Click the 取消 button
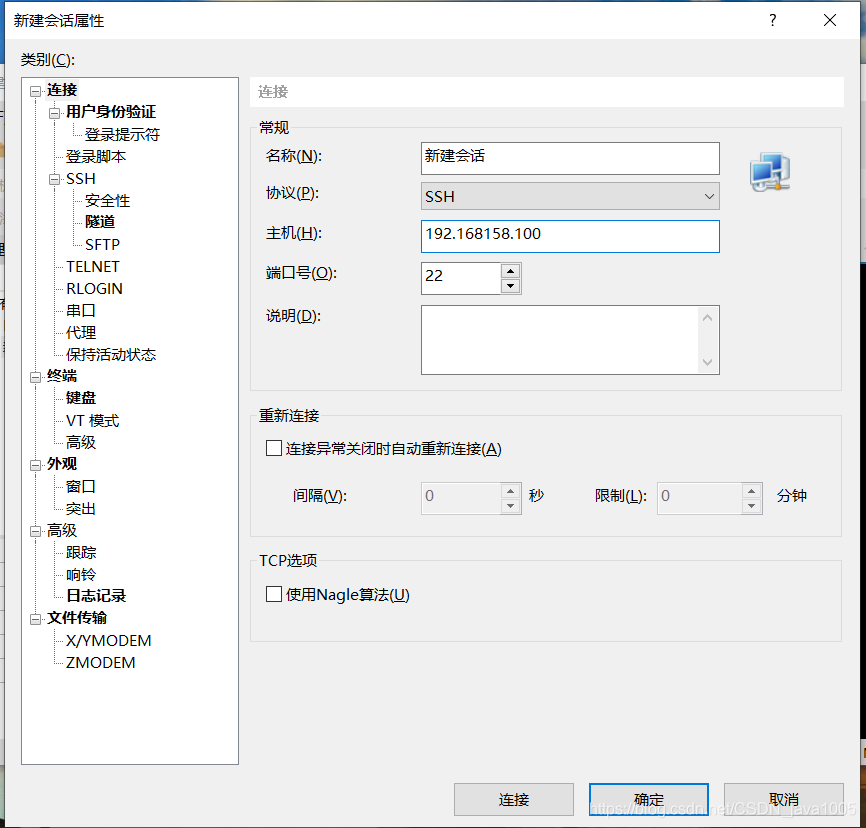866x828 pixels. click(x=784, y=799)
